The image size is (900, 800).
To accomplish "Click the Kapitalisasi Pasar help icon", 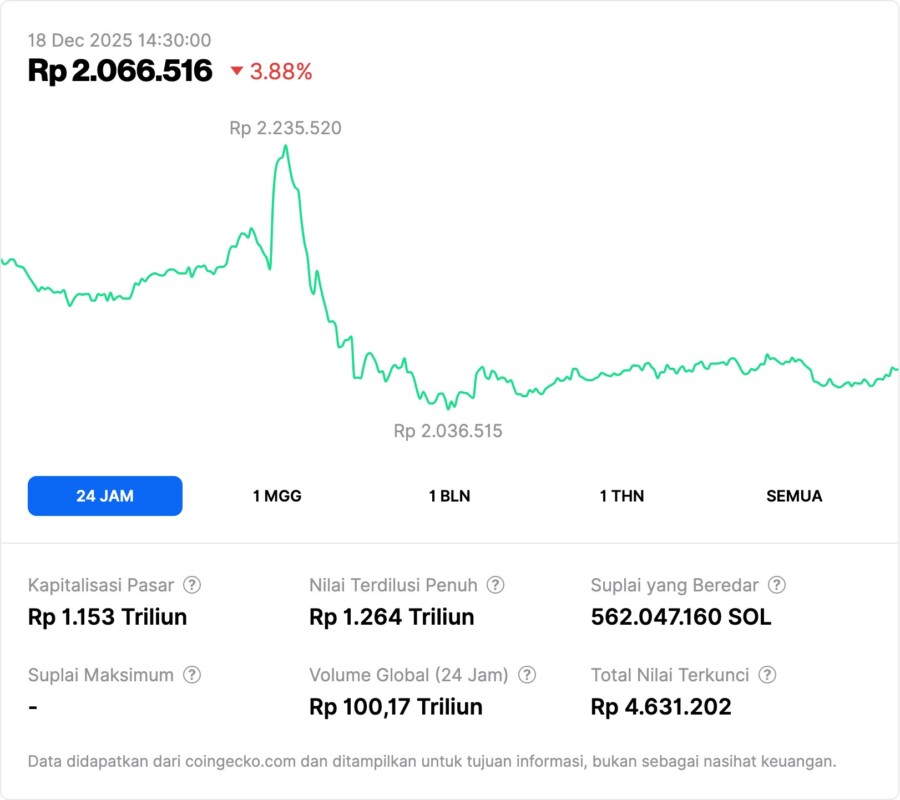I will click(x=192, y=585).
